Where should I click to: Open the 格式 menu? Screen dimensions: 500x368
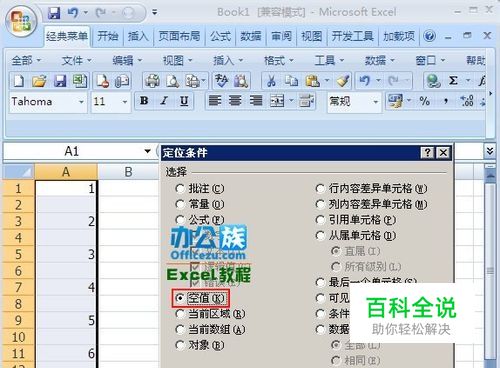click(x=279, y=60)
